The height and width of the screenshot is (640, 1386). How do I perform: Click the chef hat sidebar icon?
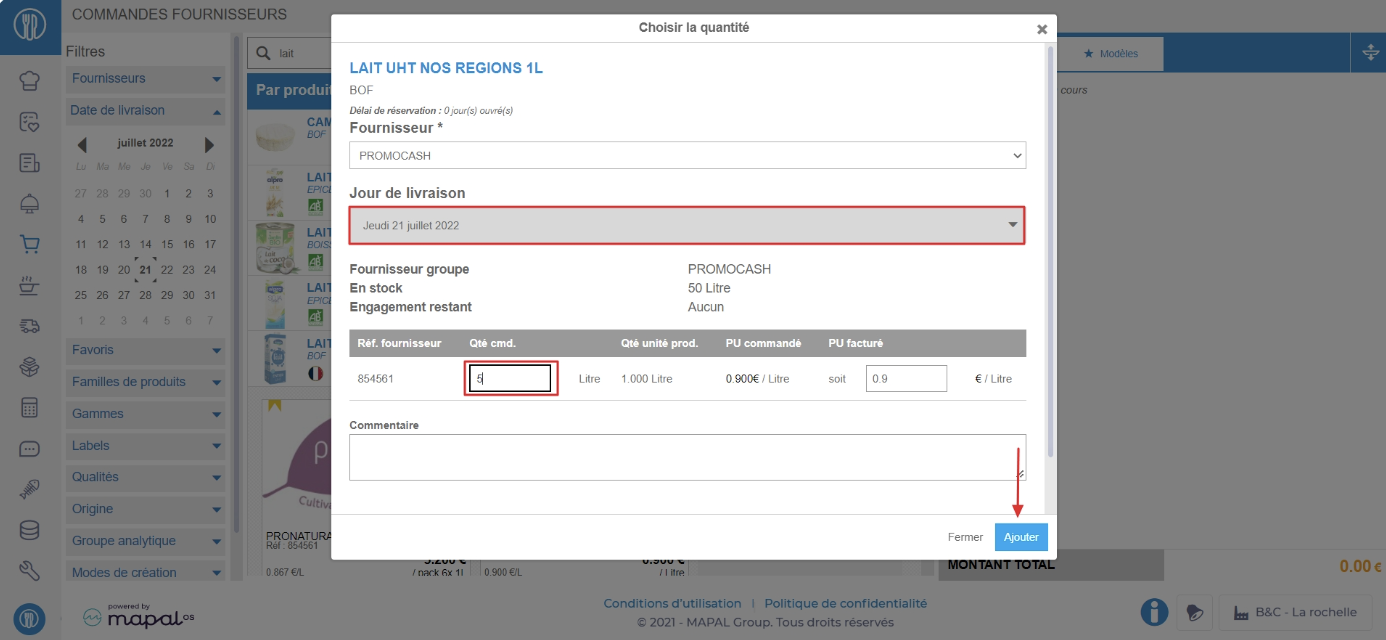tap(30, 81)
